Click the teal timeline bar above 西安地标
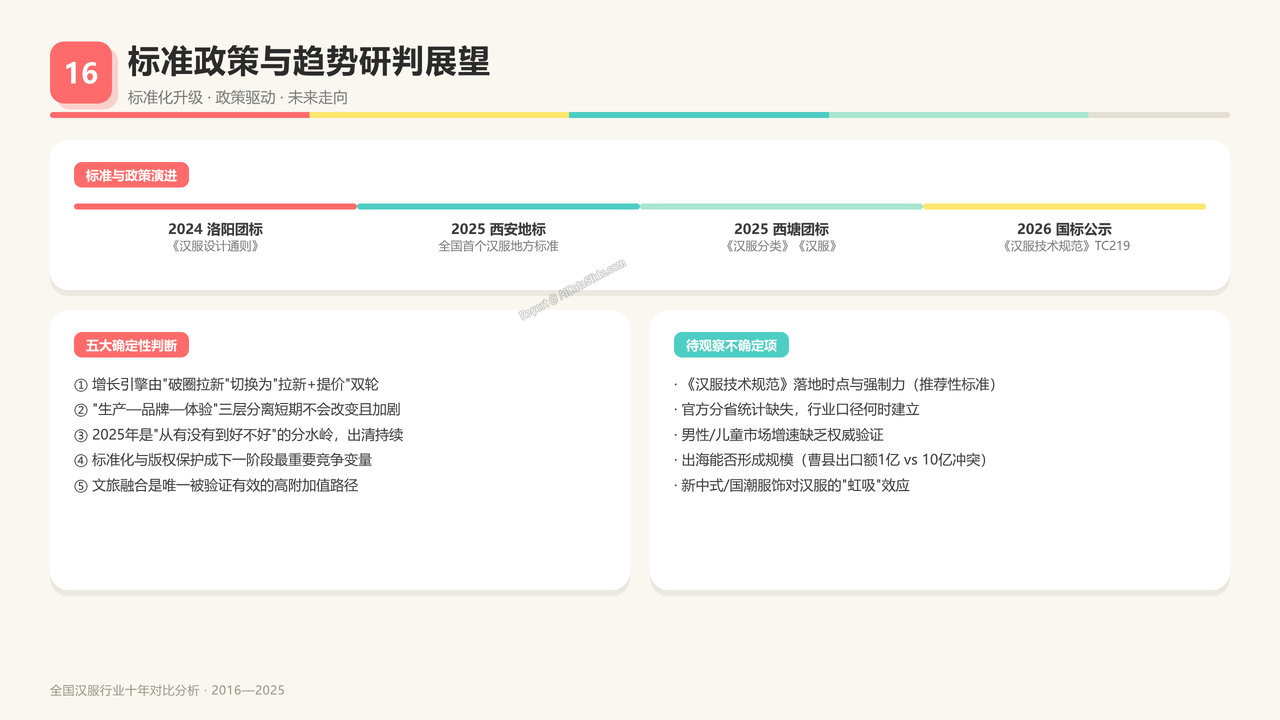Viewport: 1280px width, 720px height. pyautogui.click(x=498, y=207)
